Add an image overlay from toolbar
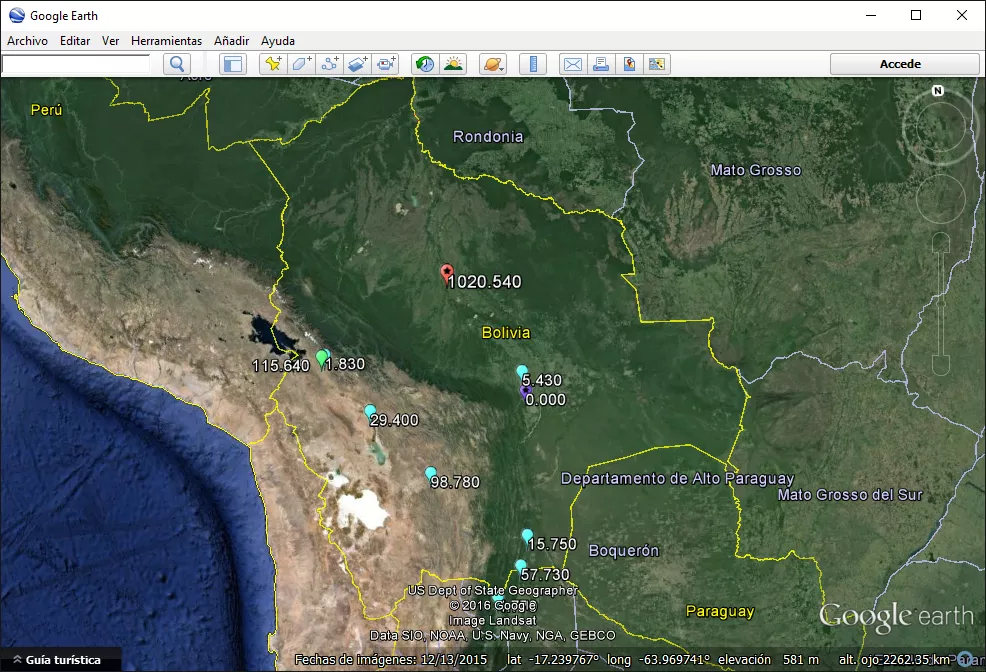This screenshot has width=986, height=672. pyautogui.click(x=358, y=64)
